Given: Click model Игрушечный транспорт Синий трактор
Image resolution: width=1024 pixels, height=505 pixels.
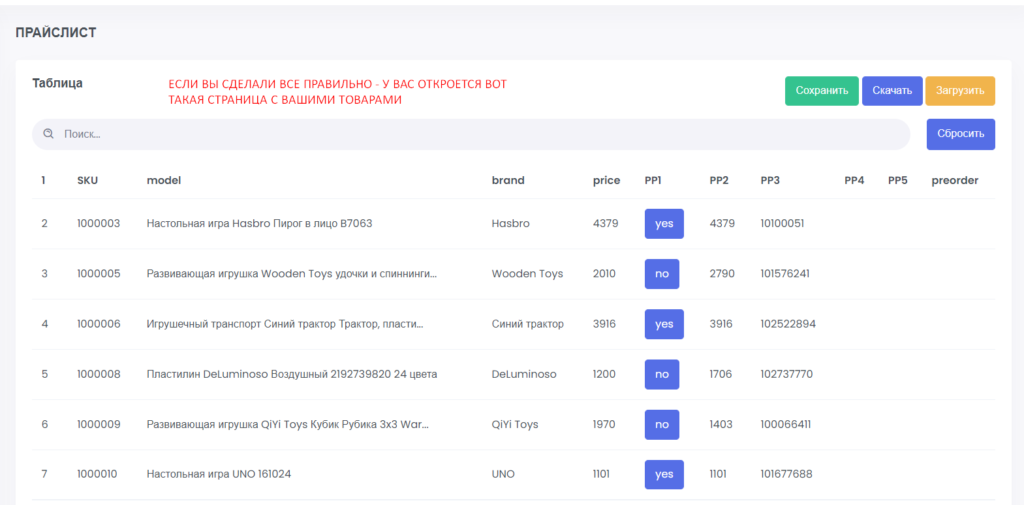Looking at the screenshot, I should coord(285,324).
